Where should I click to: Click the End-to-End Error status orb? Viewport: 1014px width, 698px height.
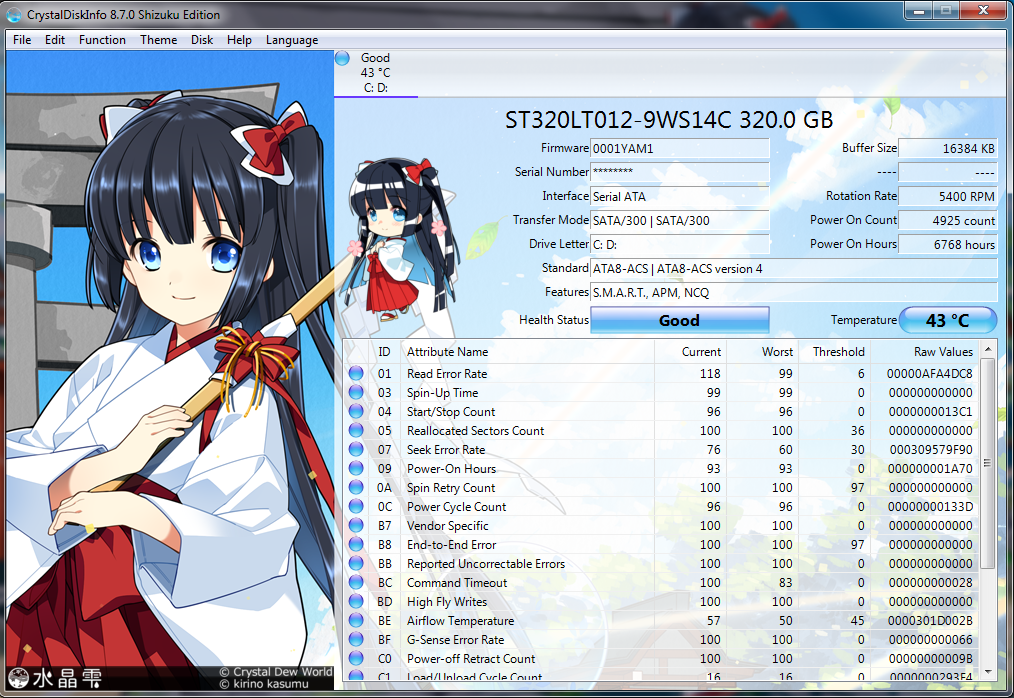click(356, 544)
